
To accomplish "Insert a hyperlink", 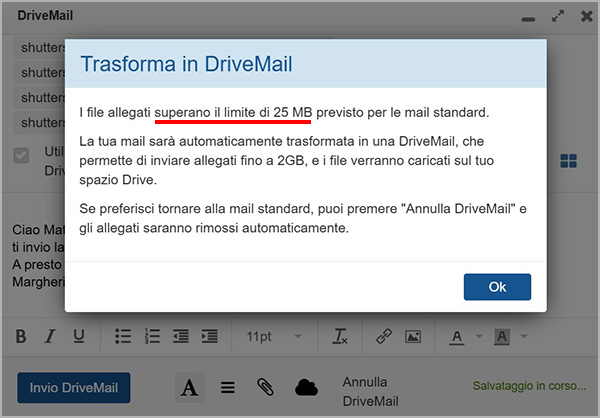I will coord(384,336).
